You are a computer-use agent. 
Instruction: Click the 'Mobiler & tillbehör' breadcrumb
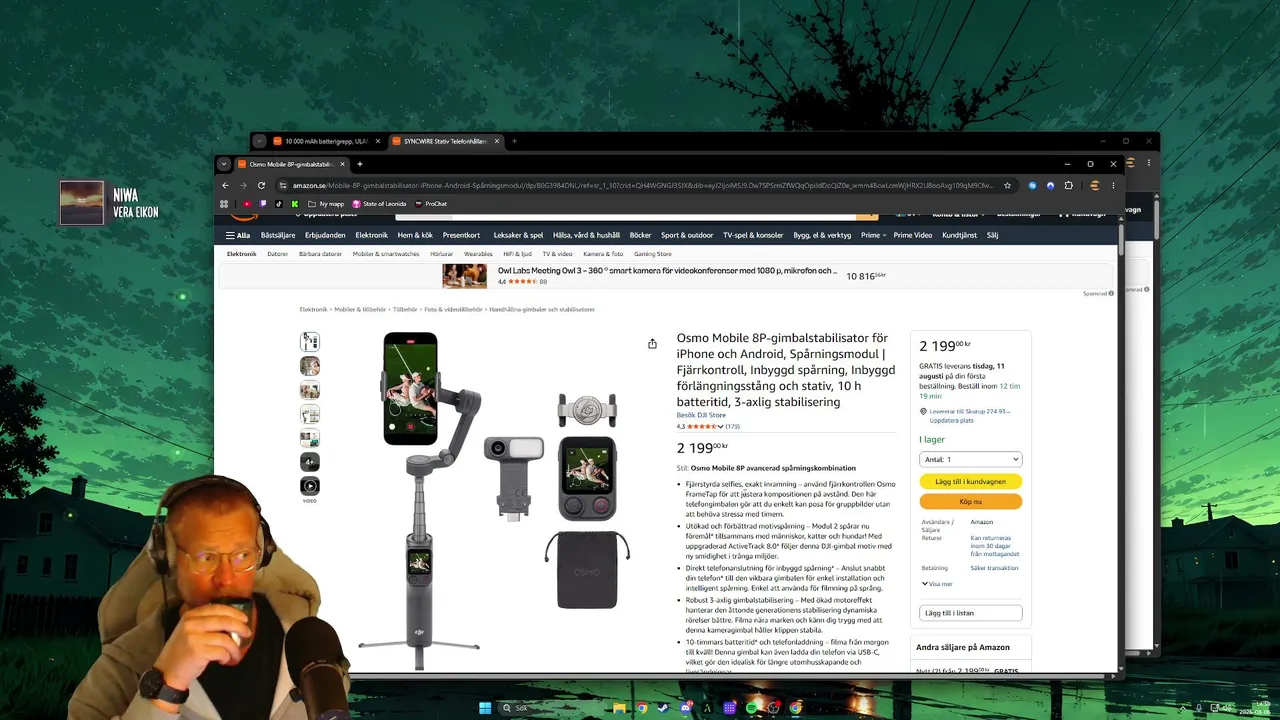coord(360,310)
